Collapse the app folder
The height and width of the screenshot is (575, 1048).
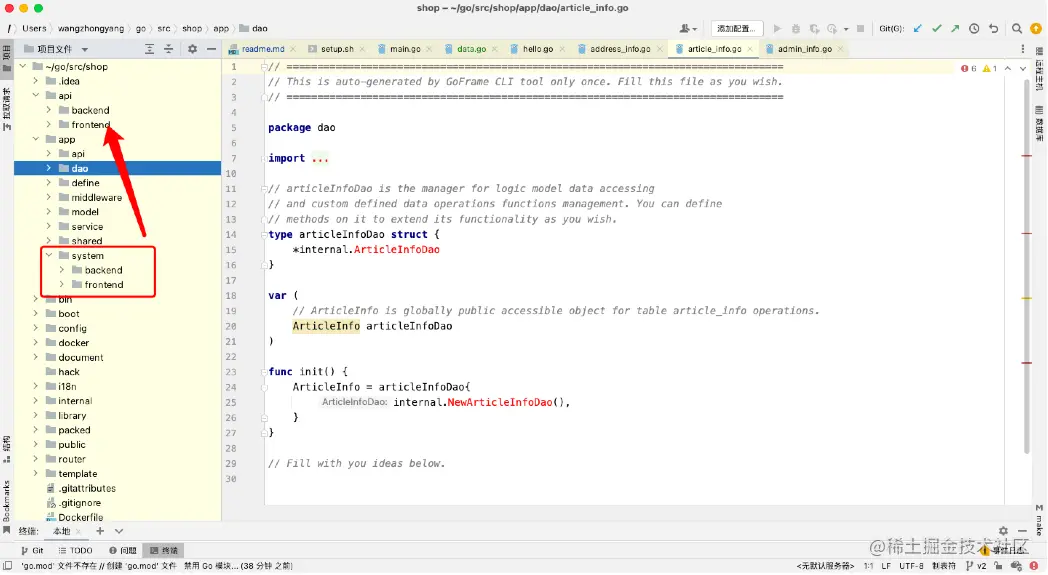pos(35,139)
